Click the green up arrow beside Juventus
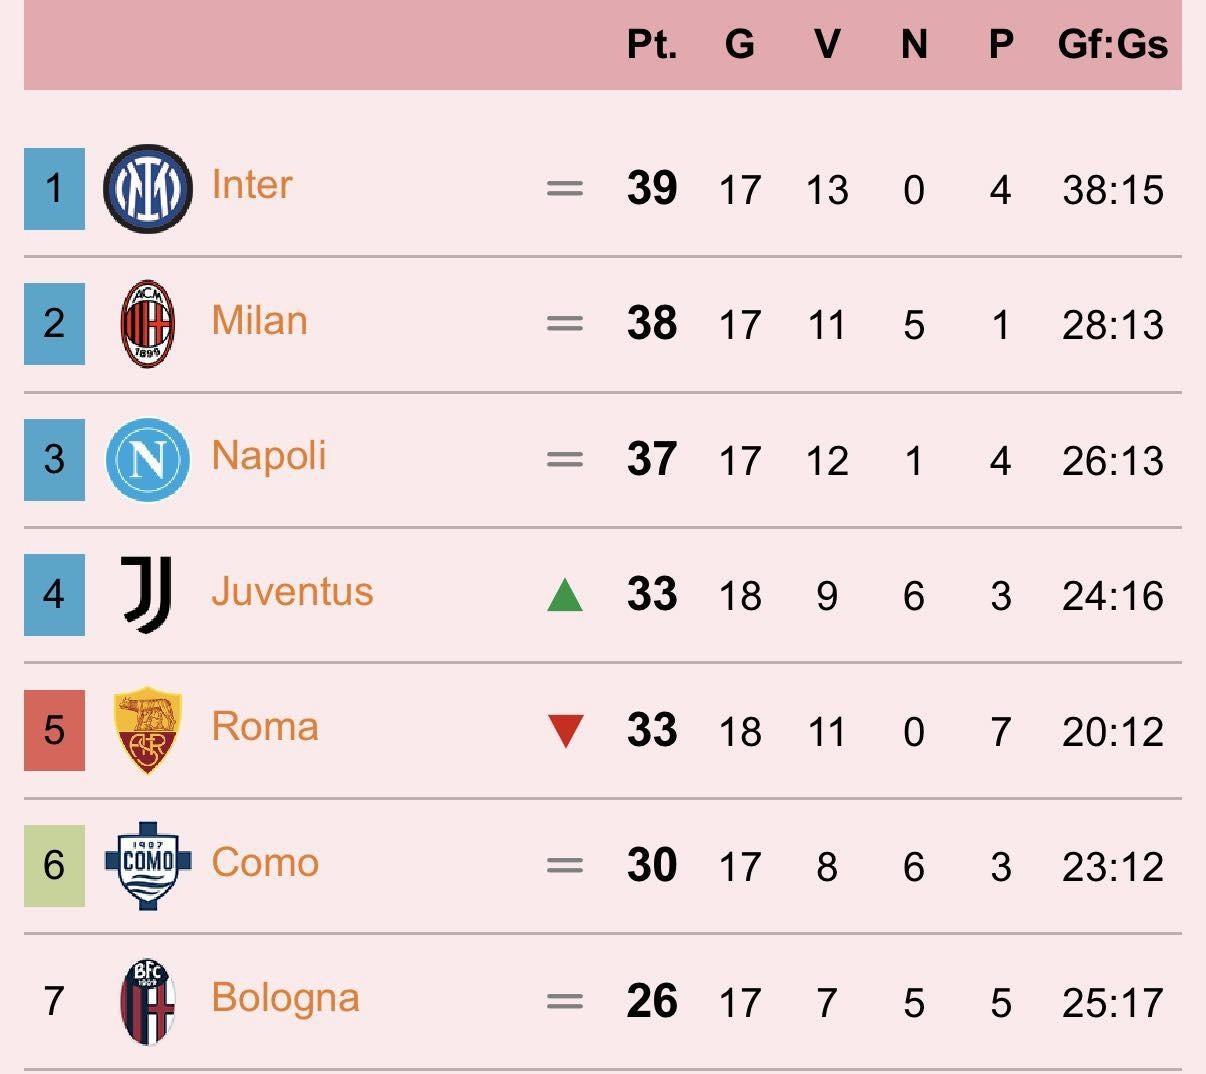This screenshot has width=1206, height=1074. pyautogui.click(x=565, y=595)
